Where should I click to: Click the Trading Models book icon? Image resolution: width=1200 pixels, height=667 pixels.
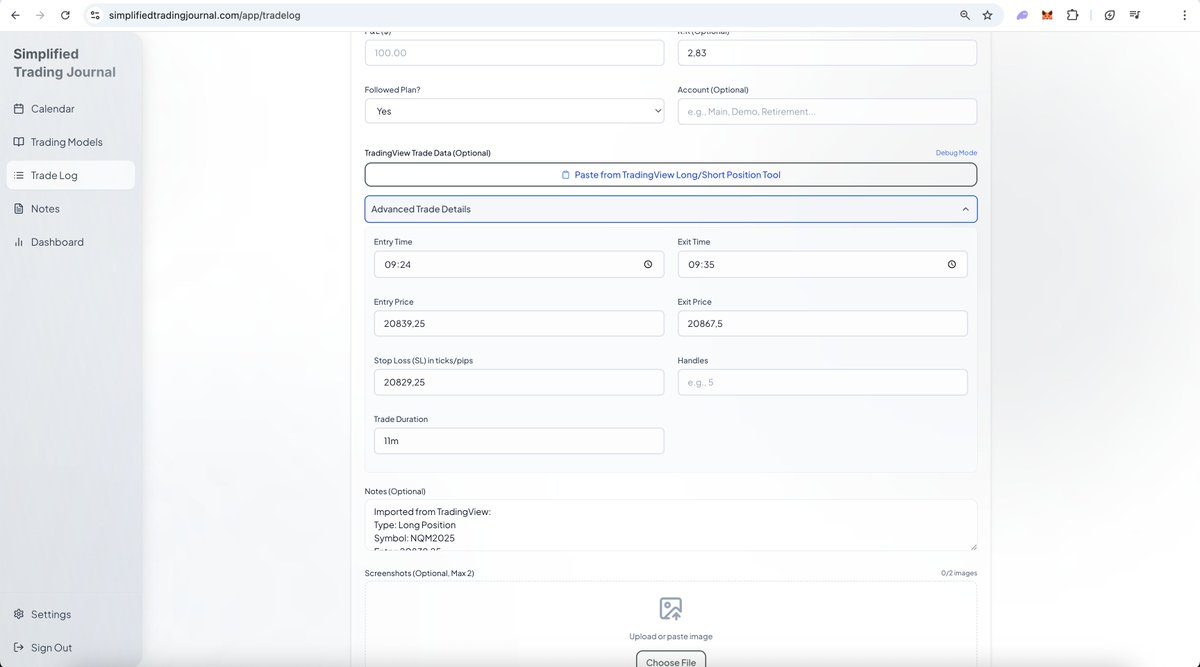pyautogui.click(x=19, y=142)
